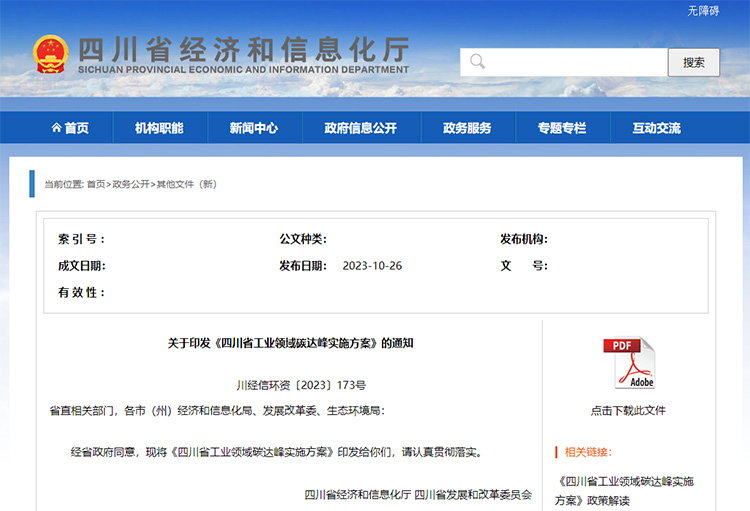750x511 pixels.
Task: Navigate to 互动交流 page
Action: click(656, 128)
